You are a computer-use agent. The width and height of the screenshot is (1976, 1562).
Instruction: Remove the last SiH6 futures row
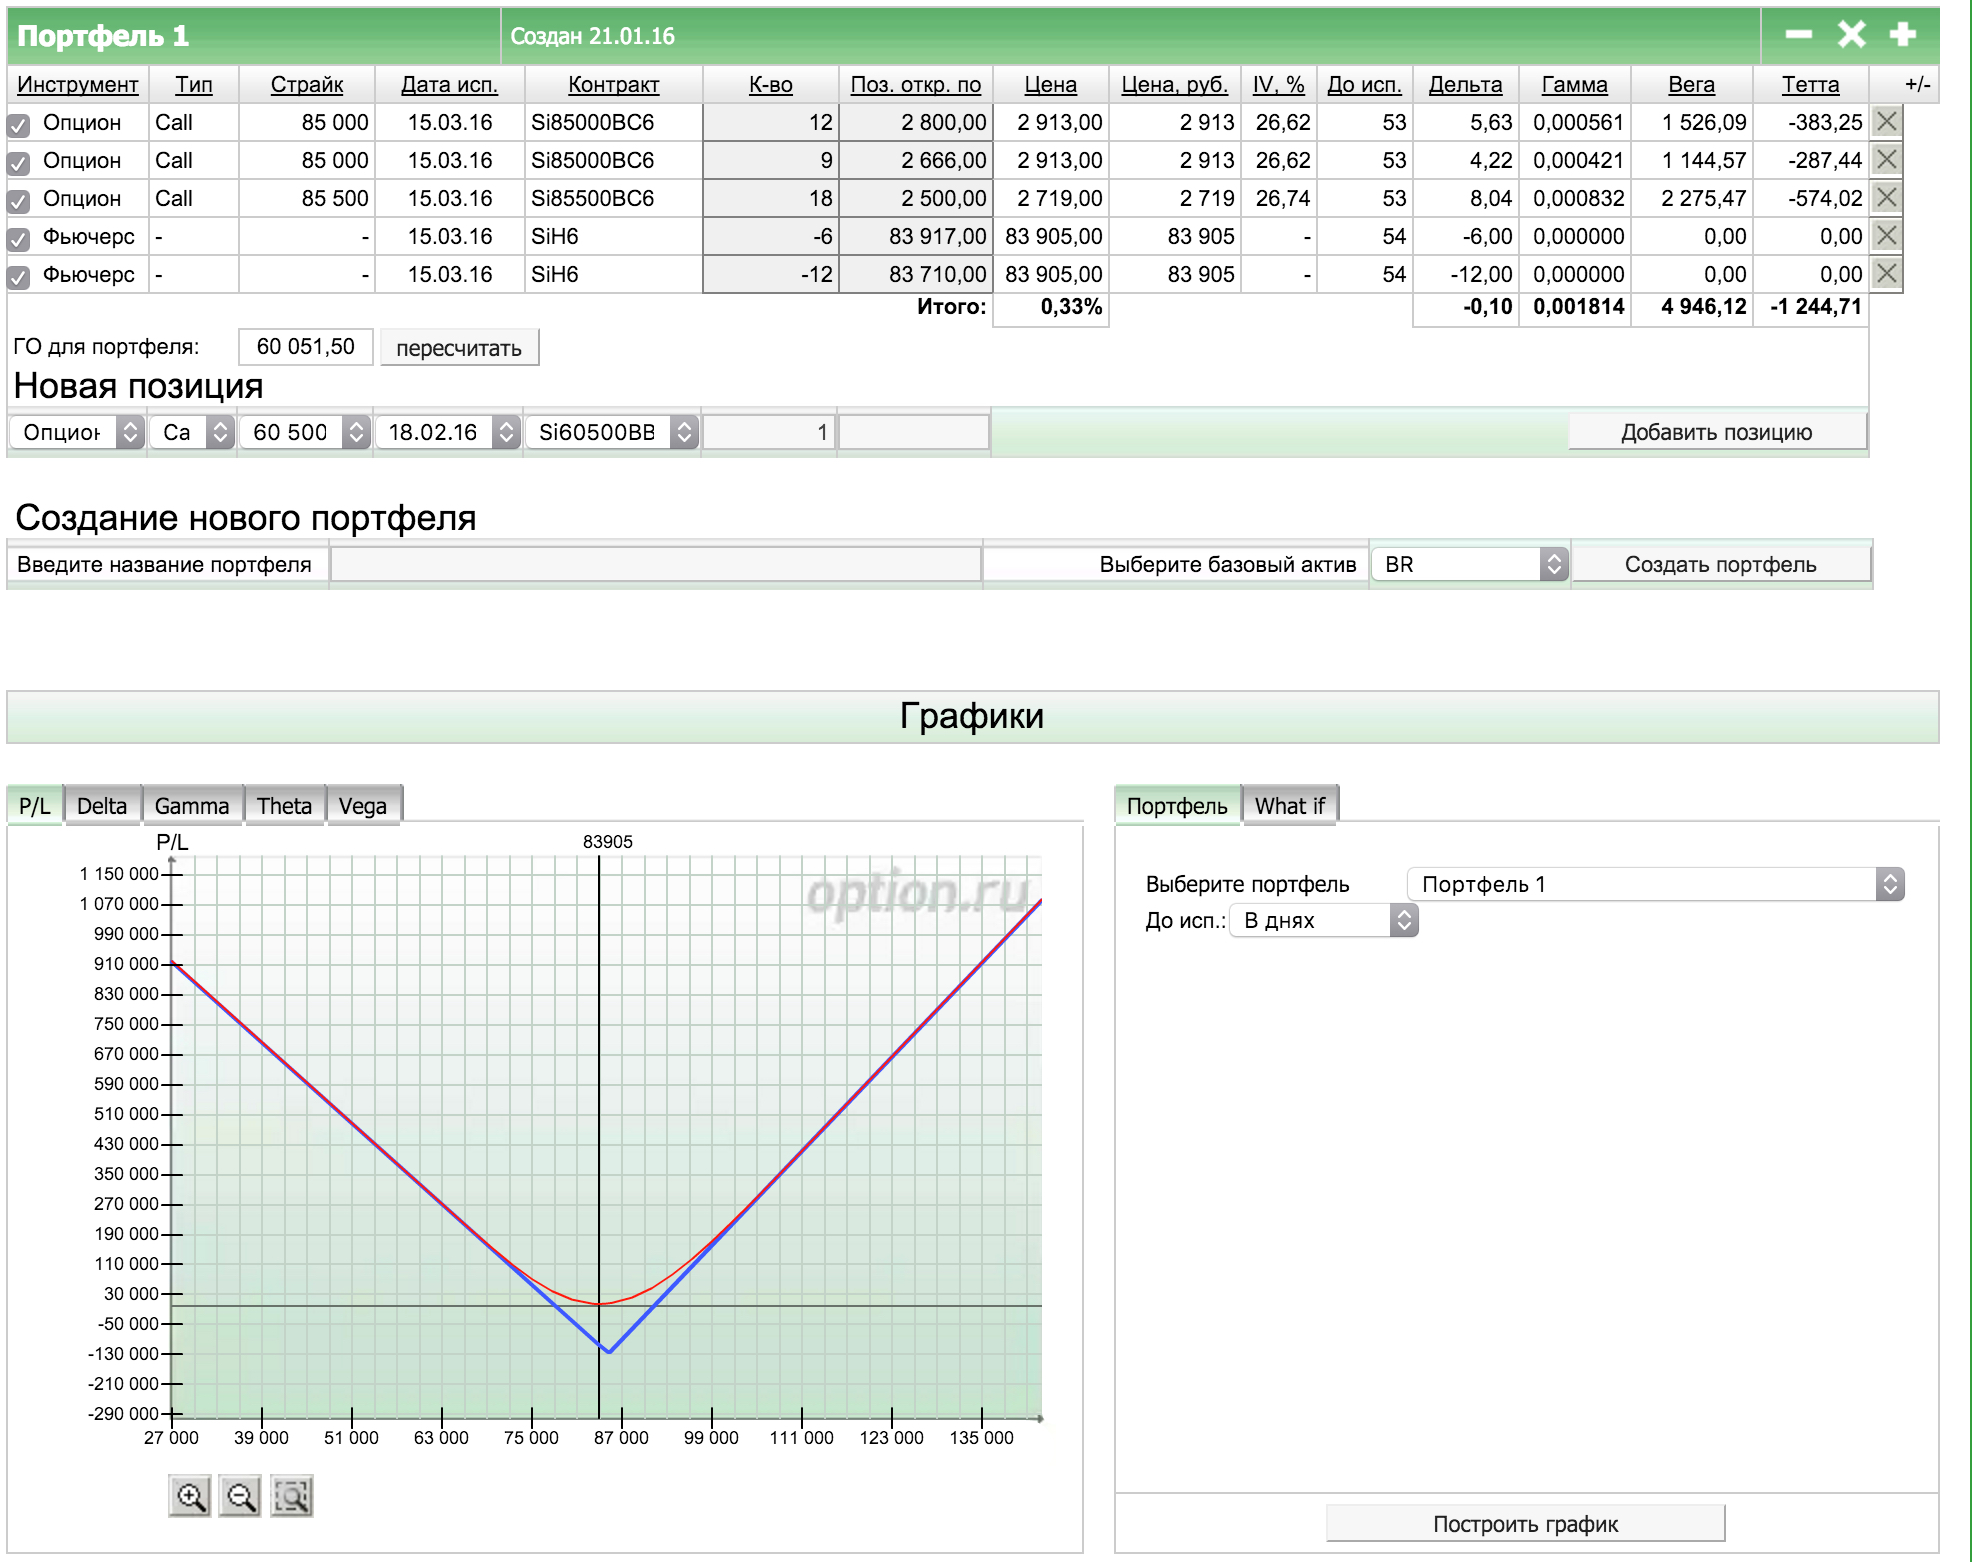point(1886,274)
